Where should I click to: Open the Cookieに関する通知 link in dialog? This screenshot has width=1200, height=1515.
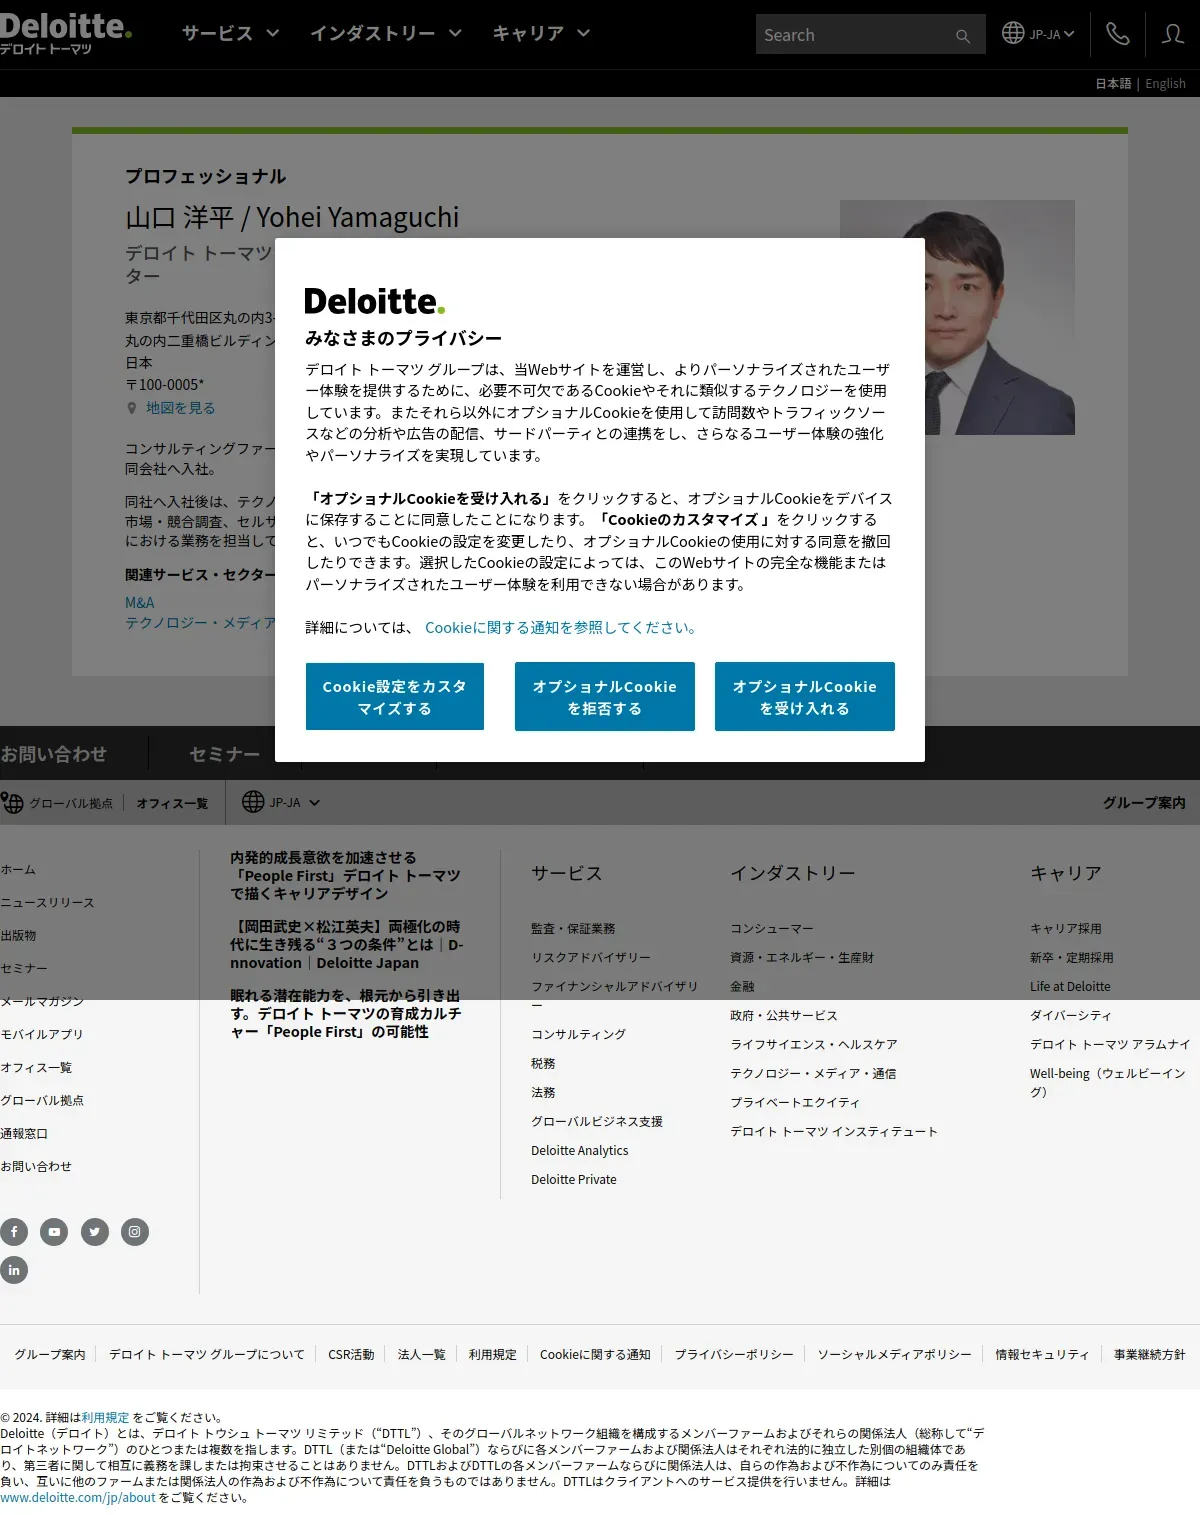(560, 627)
